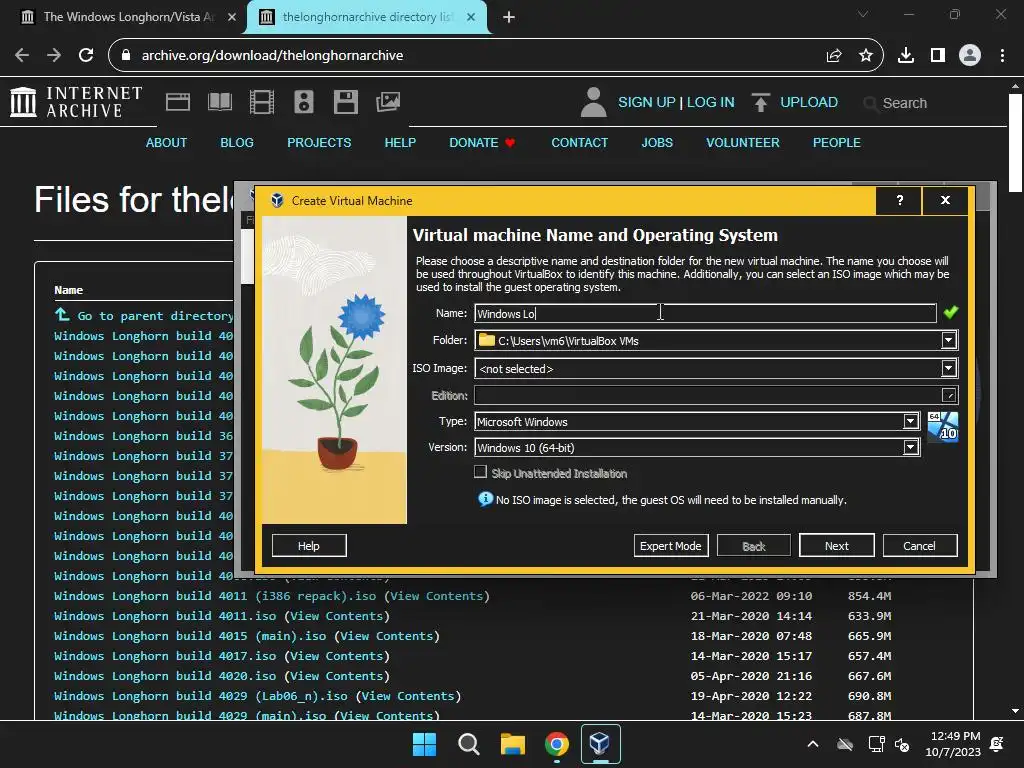Click the Chrome back arrow
The image size is (1024, 768).
coord(22,56)
